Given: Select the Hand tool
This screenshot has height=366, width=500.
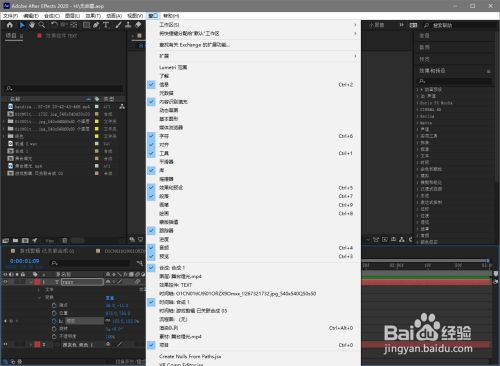Looking at the screenshot, I should 32,25.
